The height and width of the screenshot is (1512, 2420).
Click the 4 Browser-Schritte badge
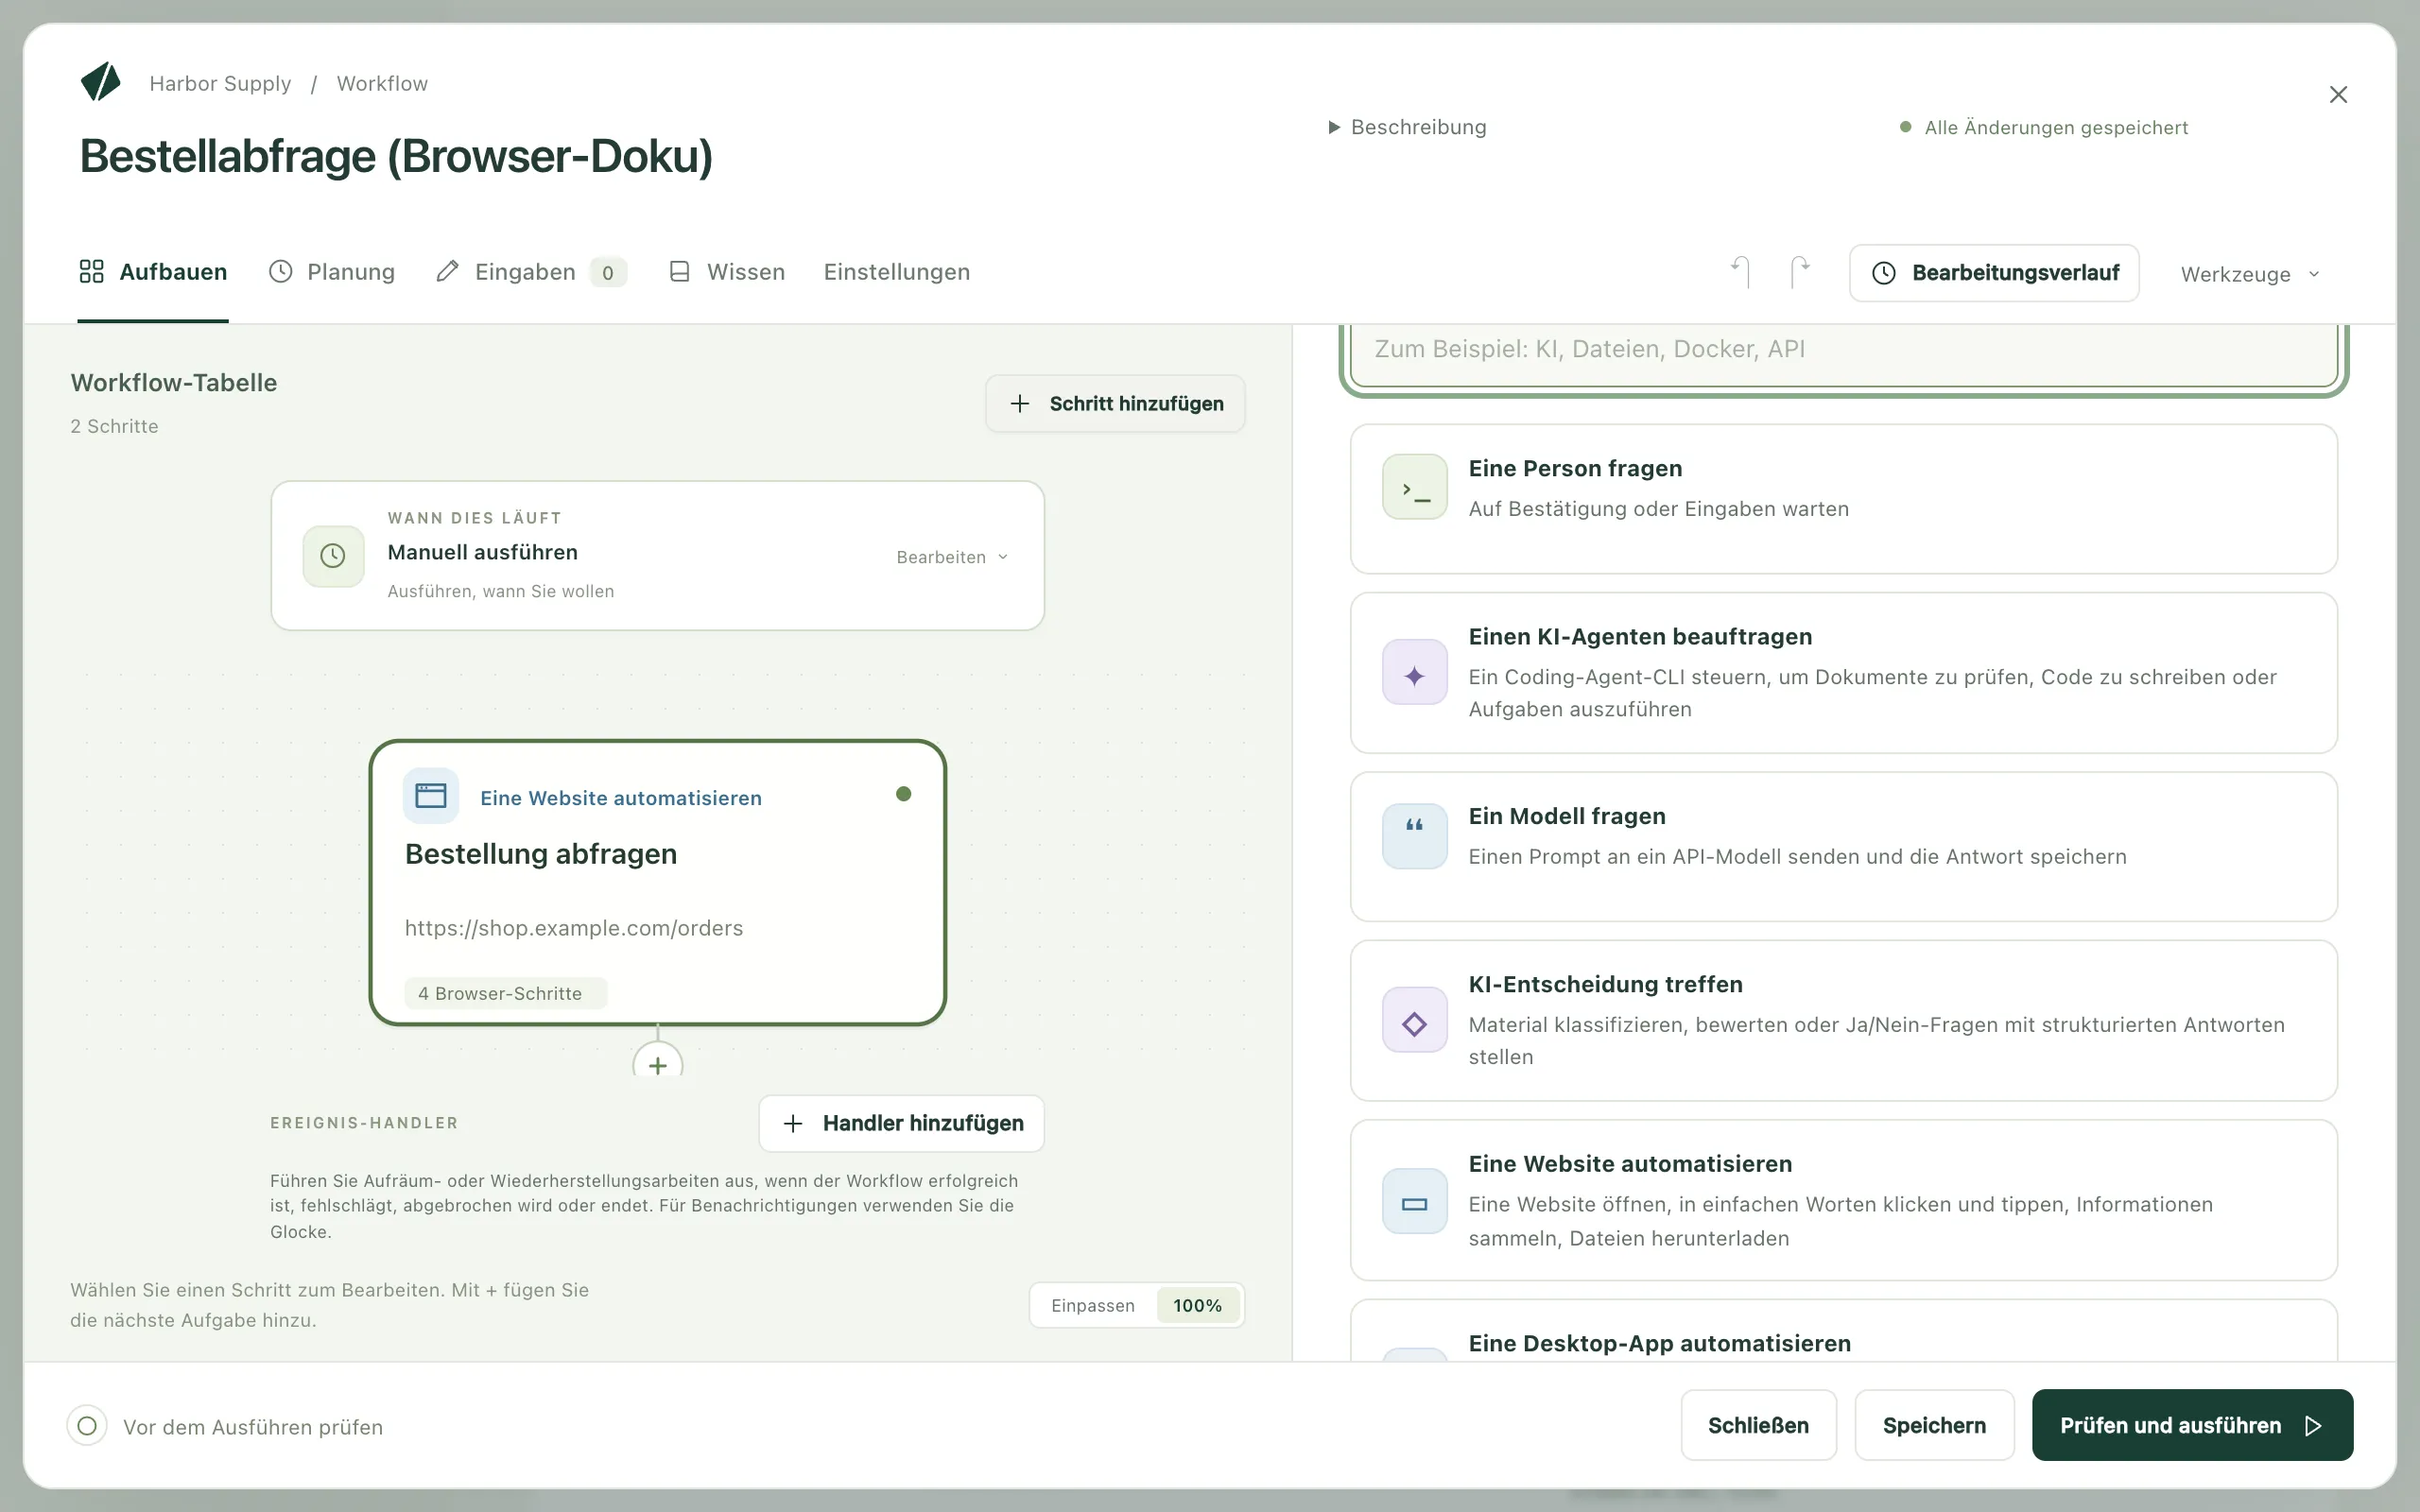pyautogui.click(x=505, y=993)
